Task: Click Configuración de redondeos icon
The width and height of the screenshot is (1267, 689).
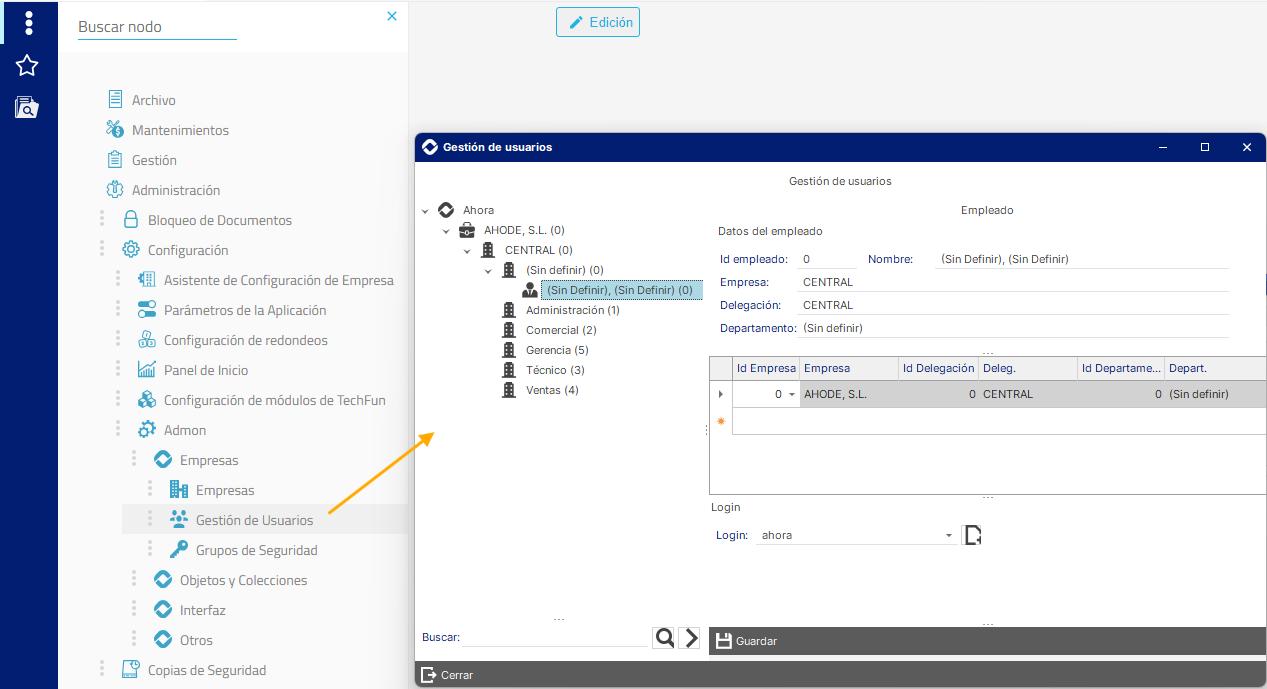Action: (147, 340)
